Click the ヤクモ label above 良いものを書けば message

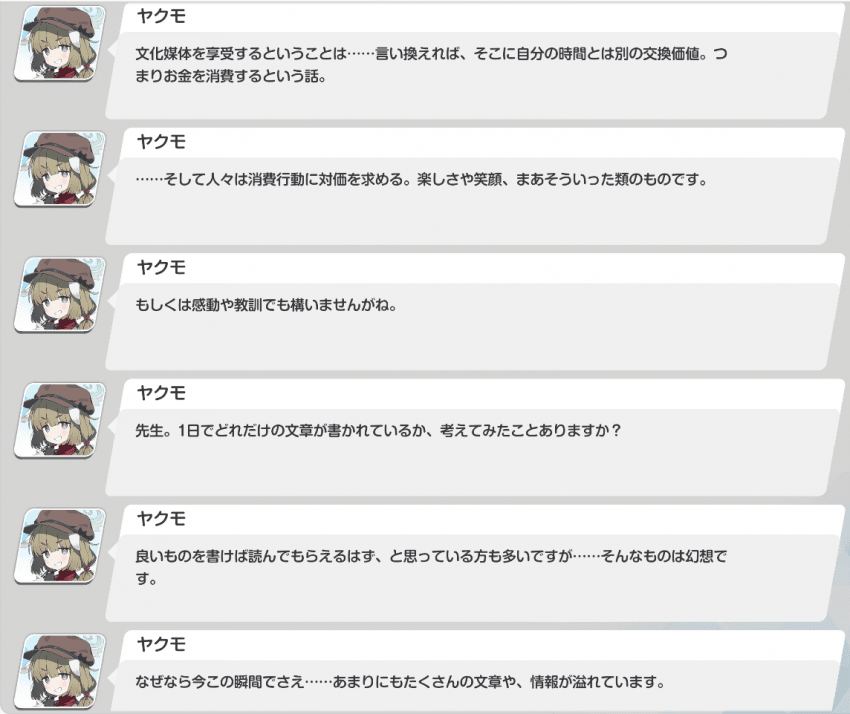coord(161,519)
